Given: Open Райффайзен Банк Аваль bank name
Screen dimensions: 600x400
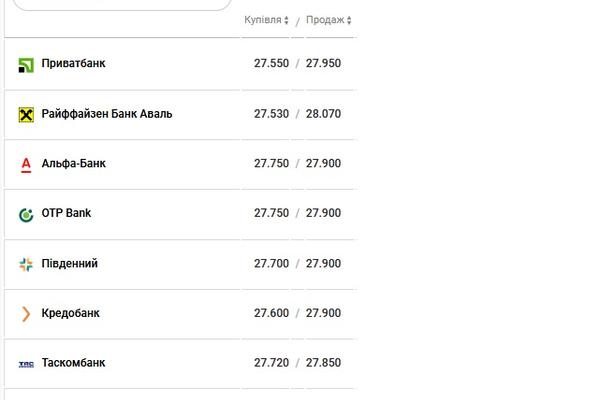Looking at the screenshot, I should (x=107, y=114).
